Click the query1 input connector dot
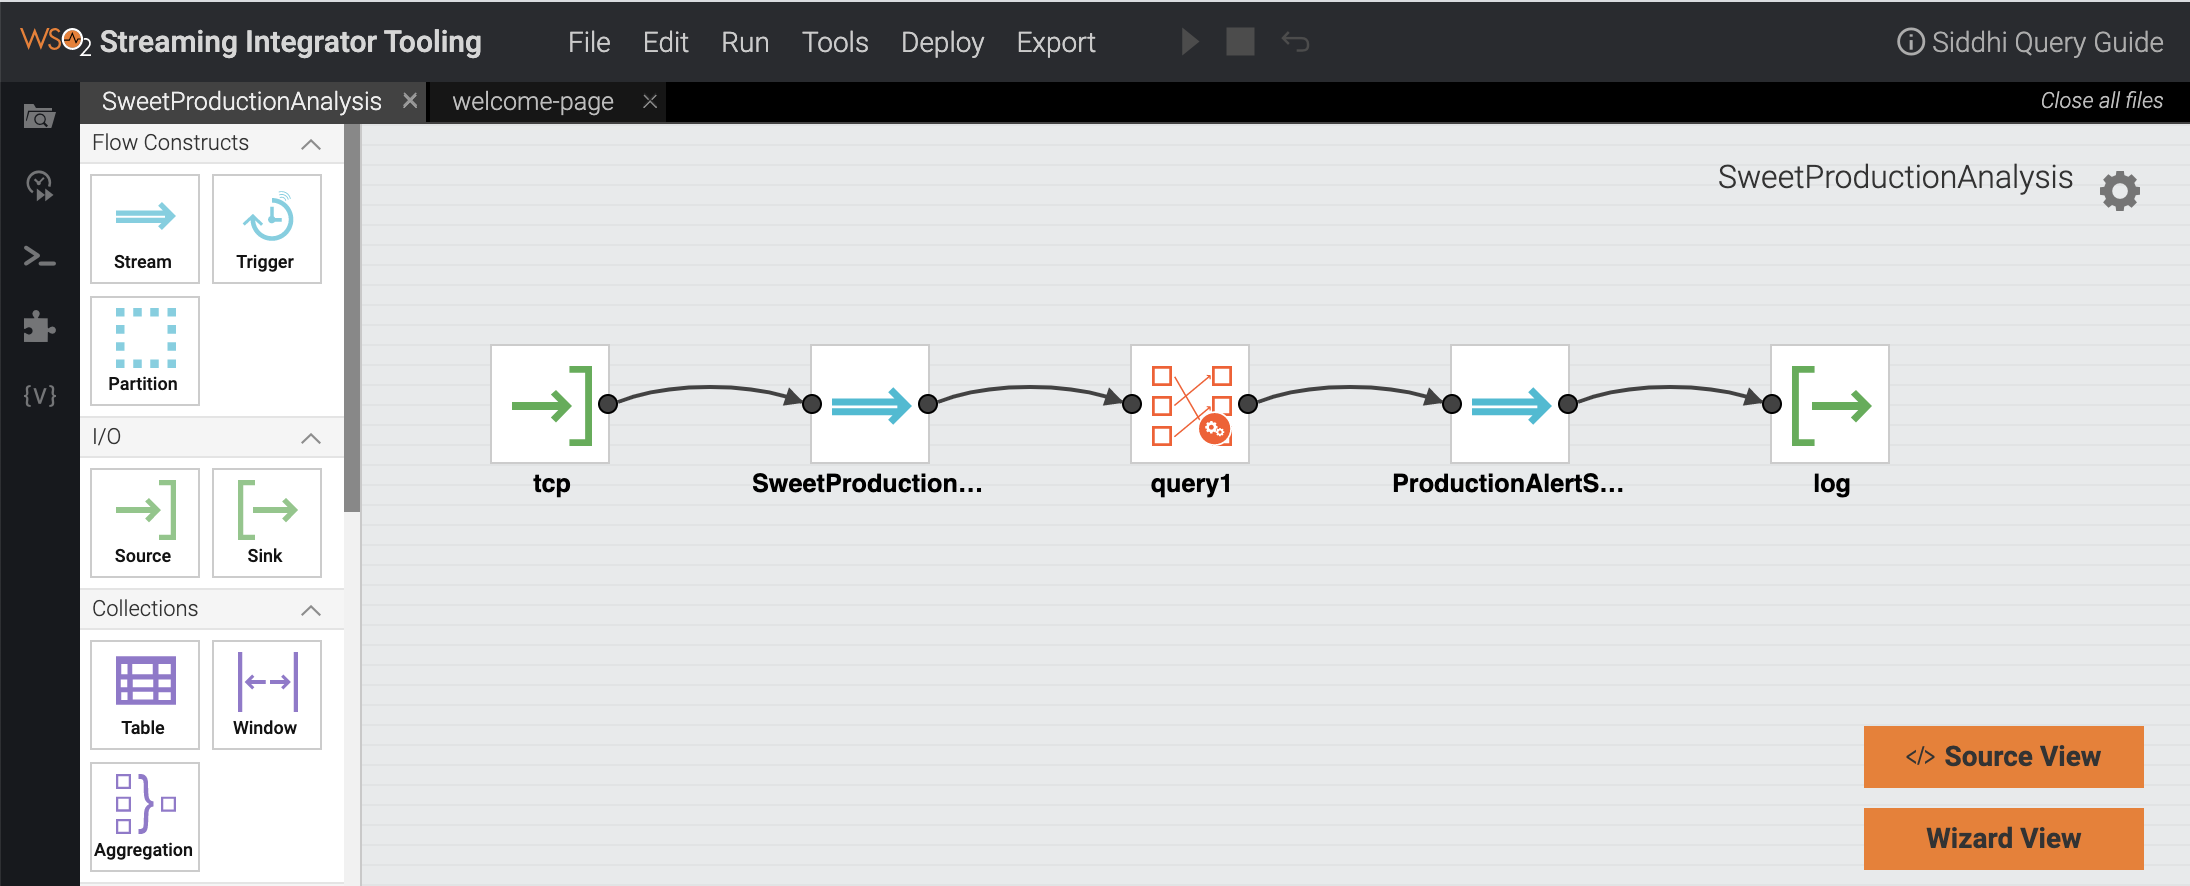The height and width of the screenshot is (886, 2190). click(x=1132, y=404)
